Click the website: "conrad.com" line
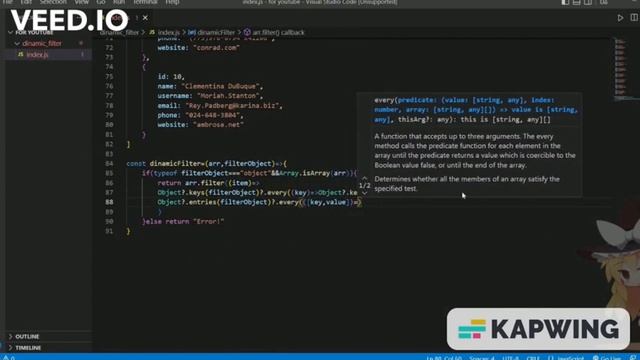 pos(199,48)
